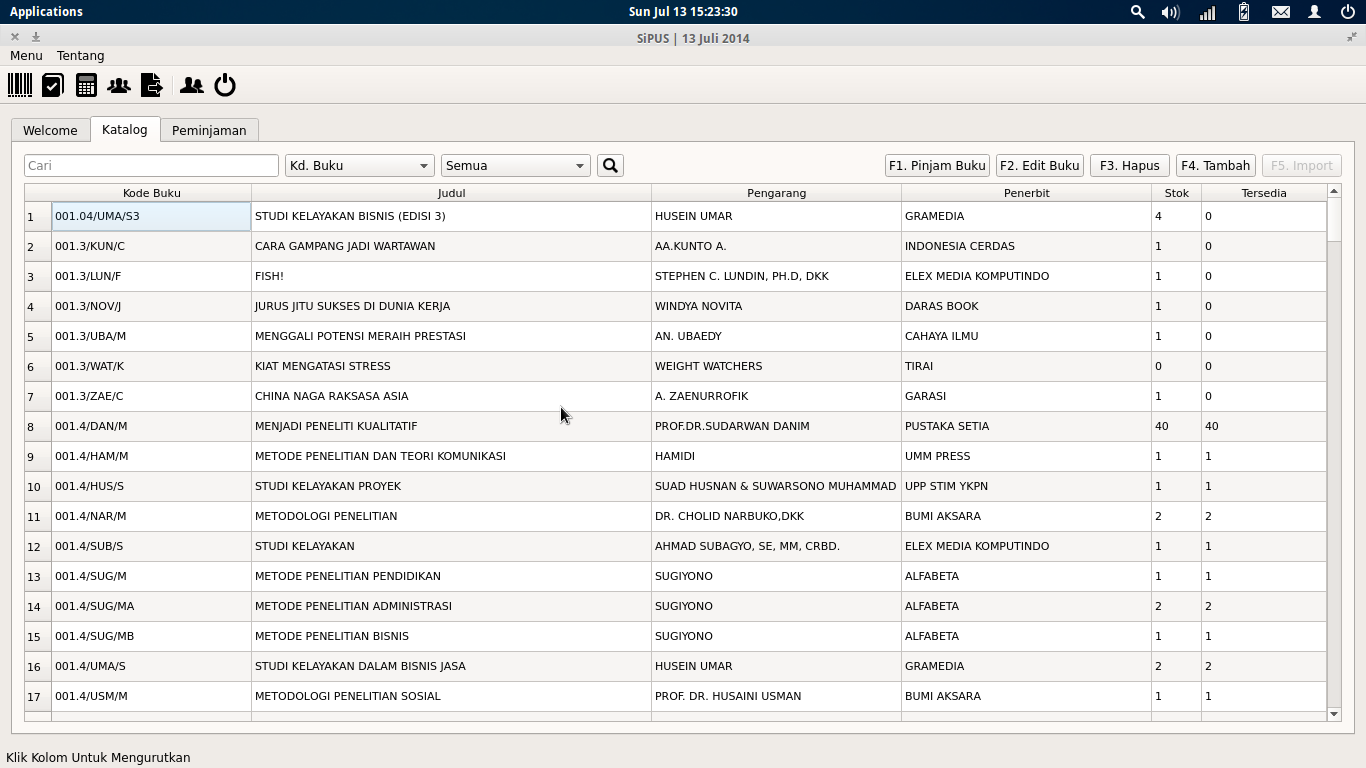The width and height of the screenshot is (1366, 768).
Task: Open the Tentang menu
Action: [81, 56]
